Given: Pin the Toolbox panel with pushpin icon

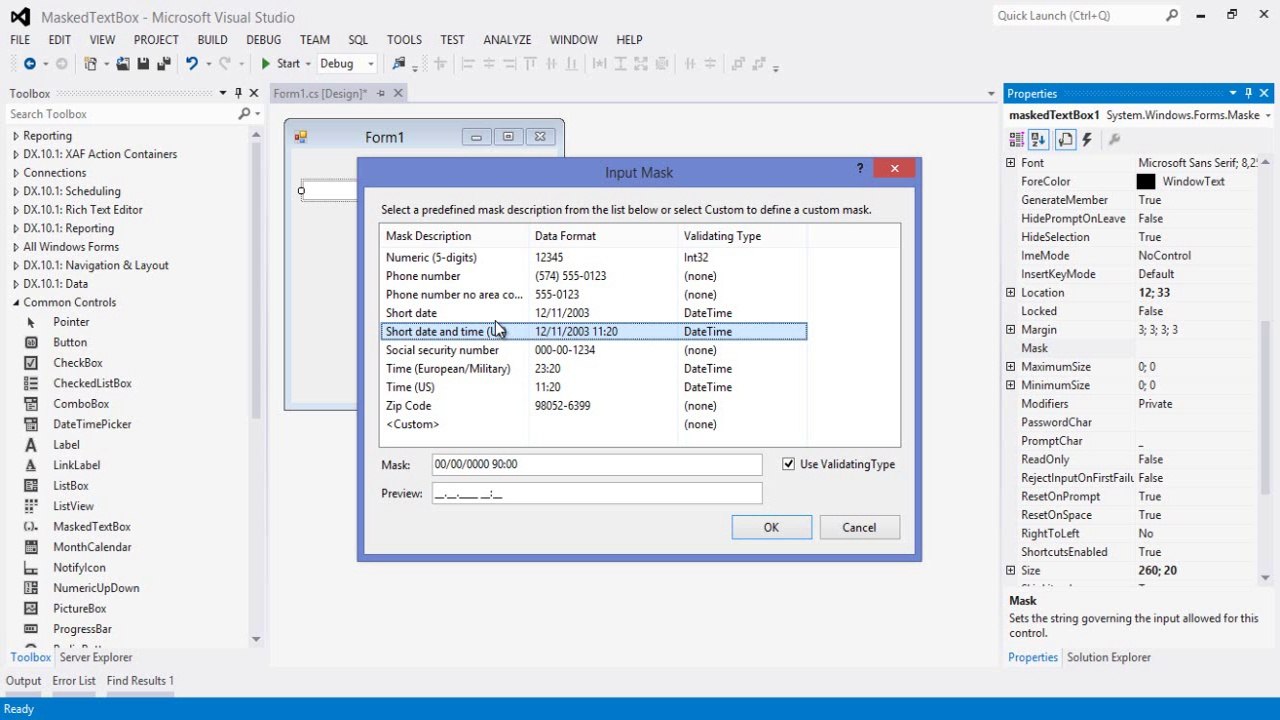Looking at the screenshot, I should tap(239, 93).
